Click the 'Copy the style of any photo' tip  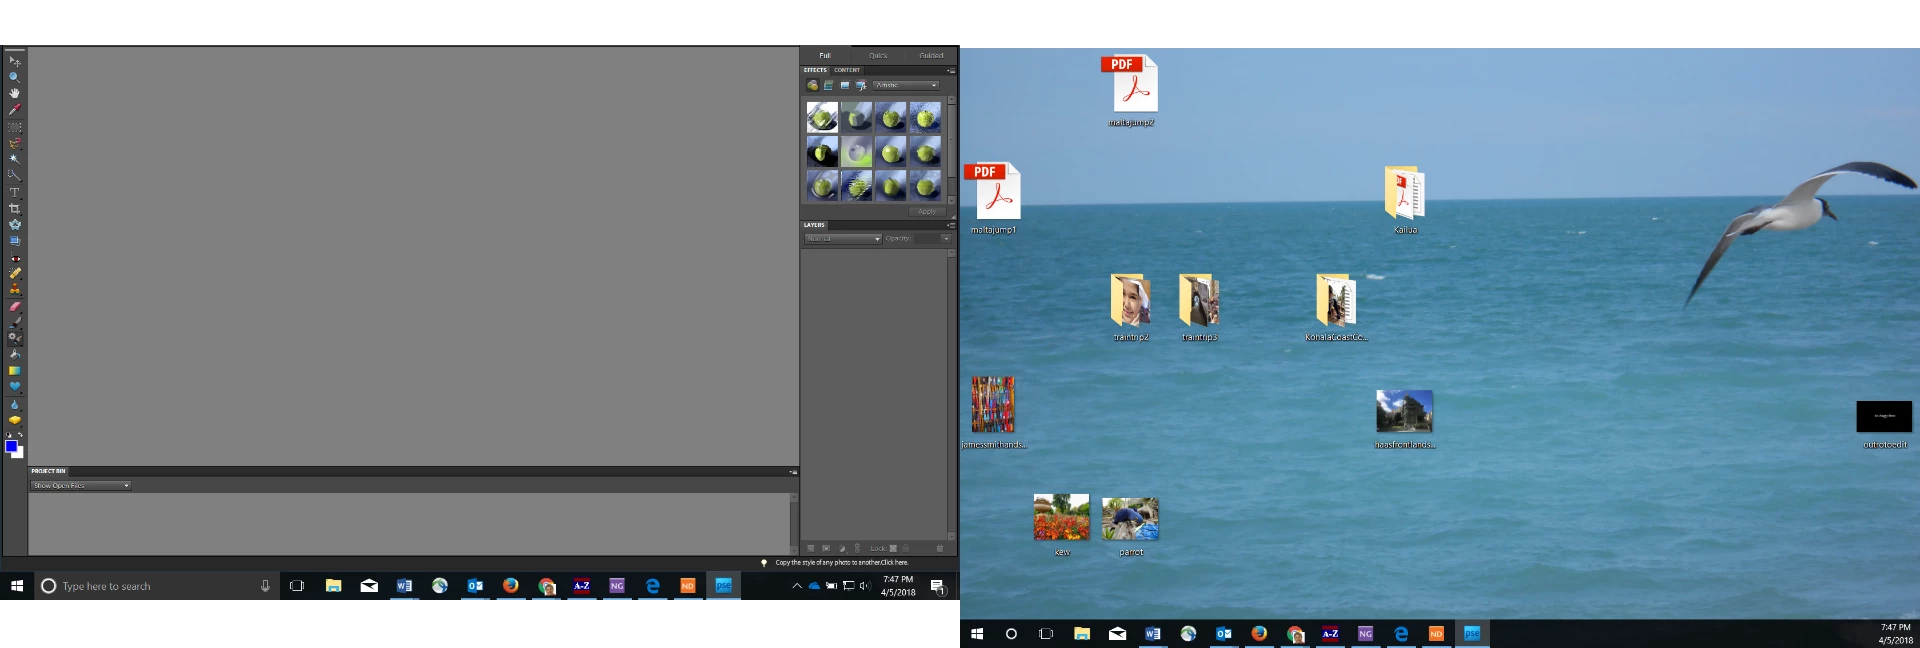click(841, 563)
